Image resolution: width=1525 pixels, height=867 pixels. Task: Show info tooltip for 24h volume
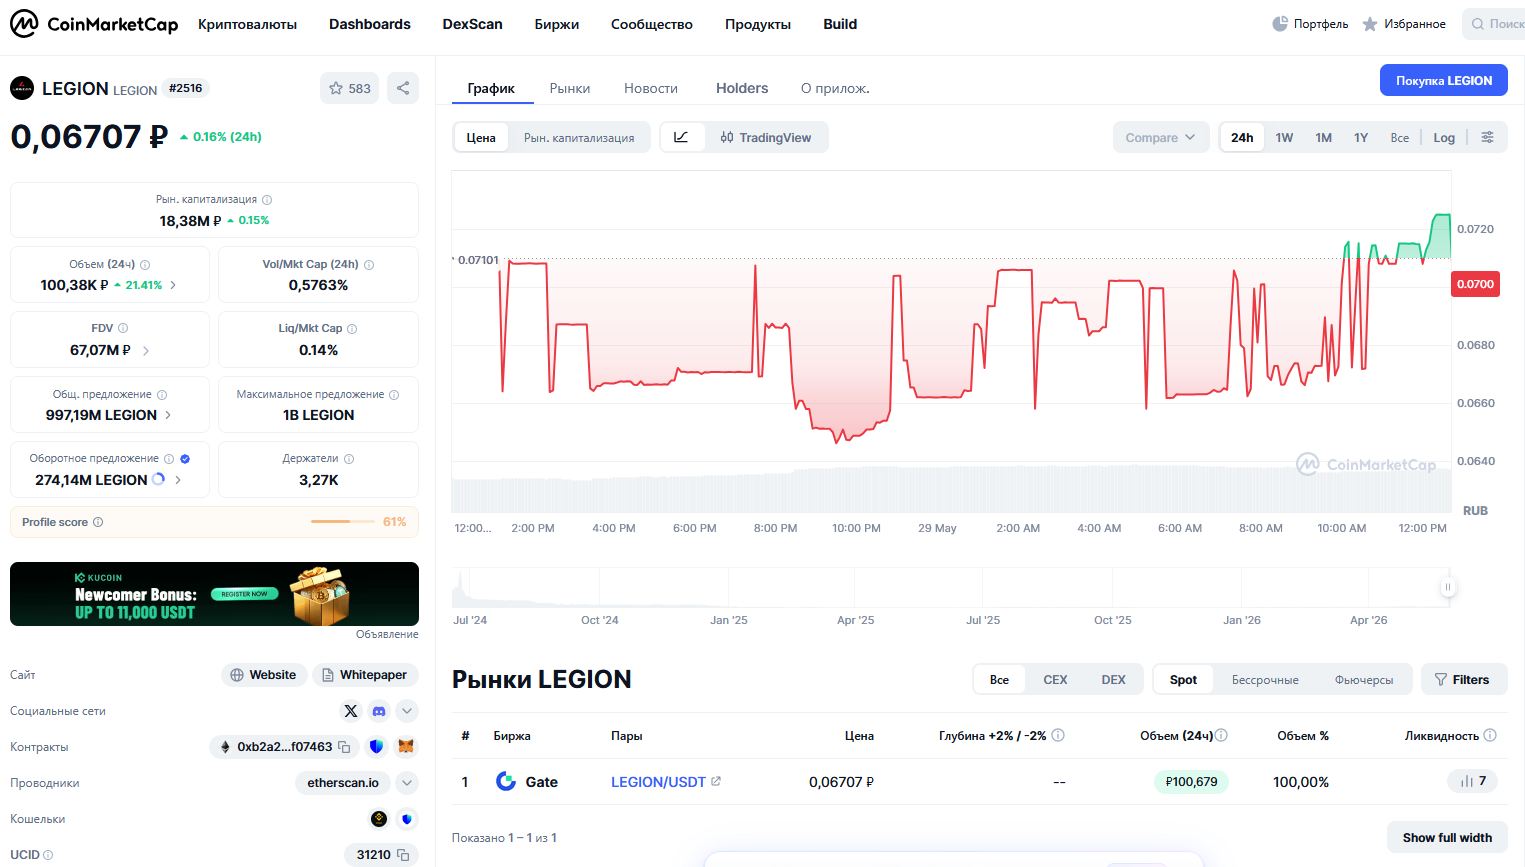pos(145,265)
